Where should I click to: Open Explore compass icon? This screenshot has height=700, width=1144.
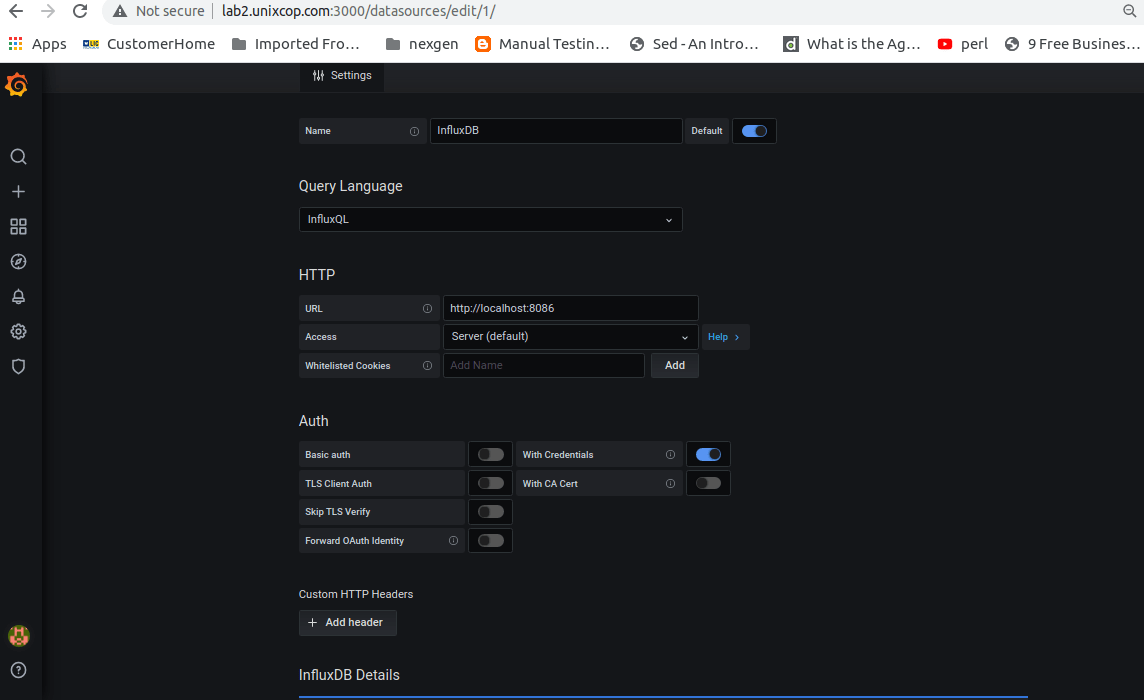(x=18, y=262)
